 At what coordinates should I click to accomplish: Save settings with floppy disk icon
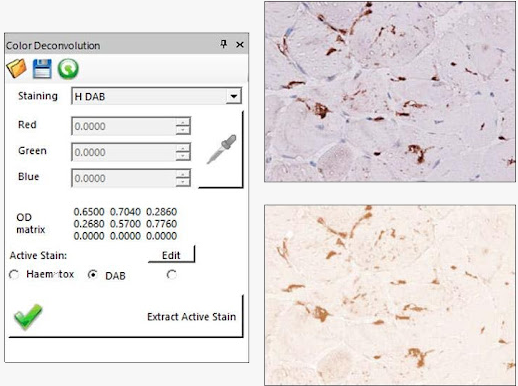tap(42, 69)
